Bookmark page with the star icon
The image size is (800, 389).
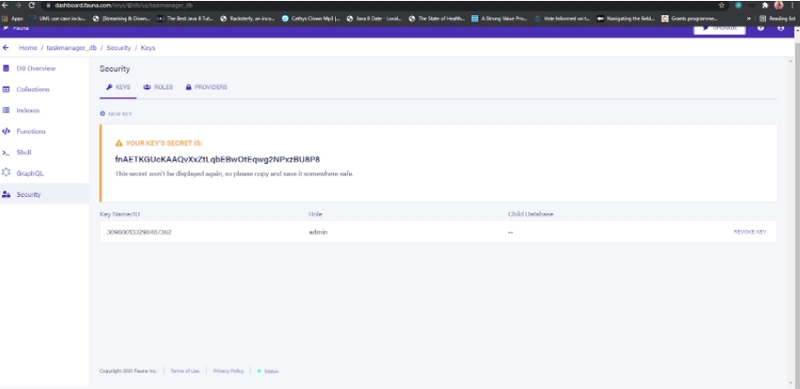721,5
